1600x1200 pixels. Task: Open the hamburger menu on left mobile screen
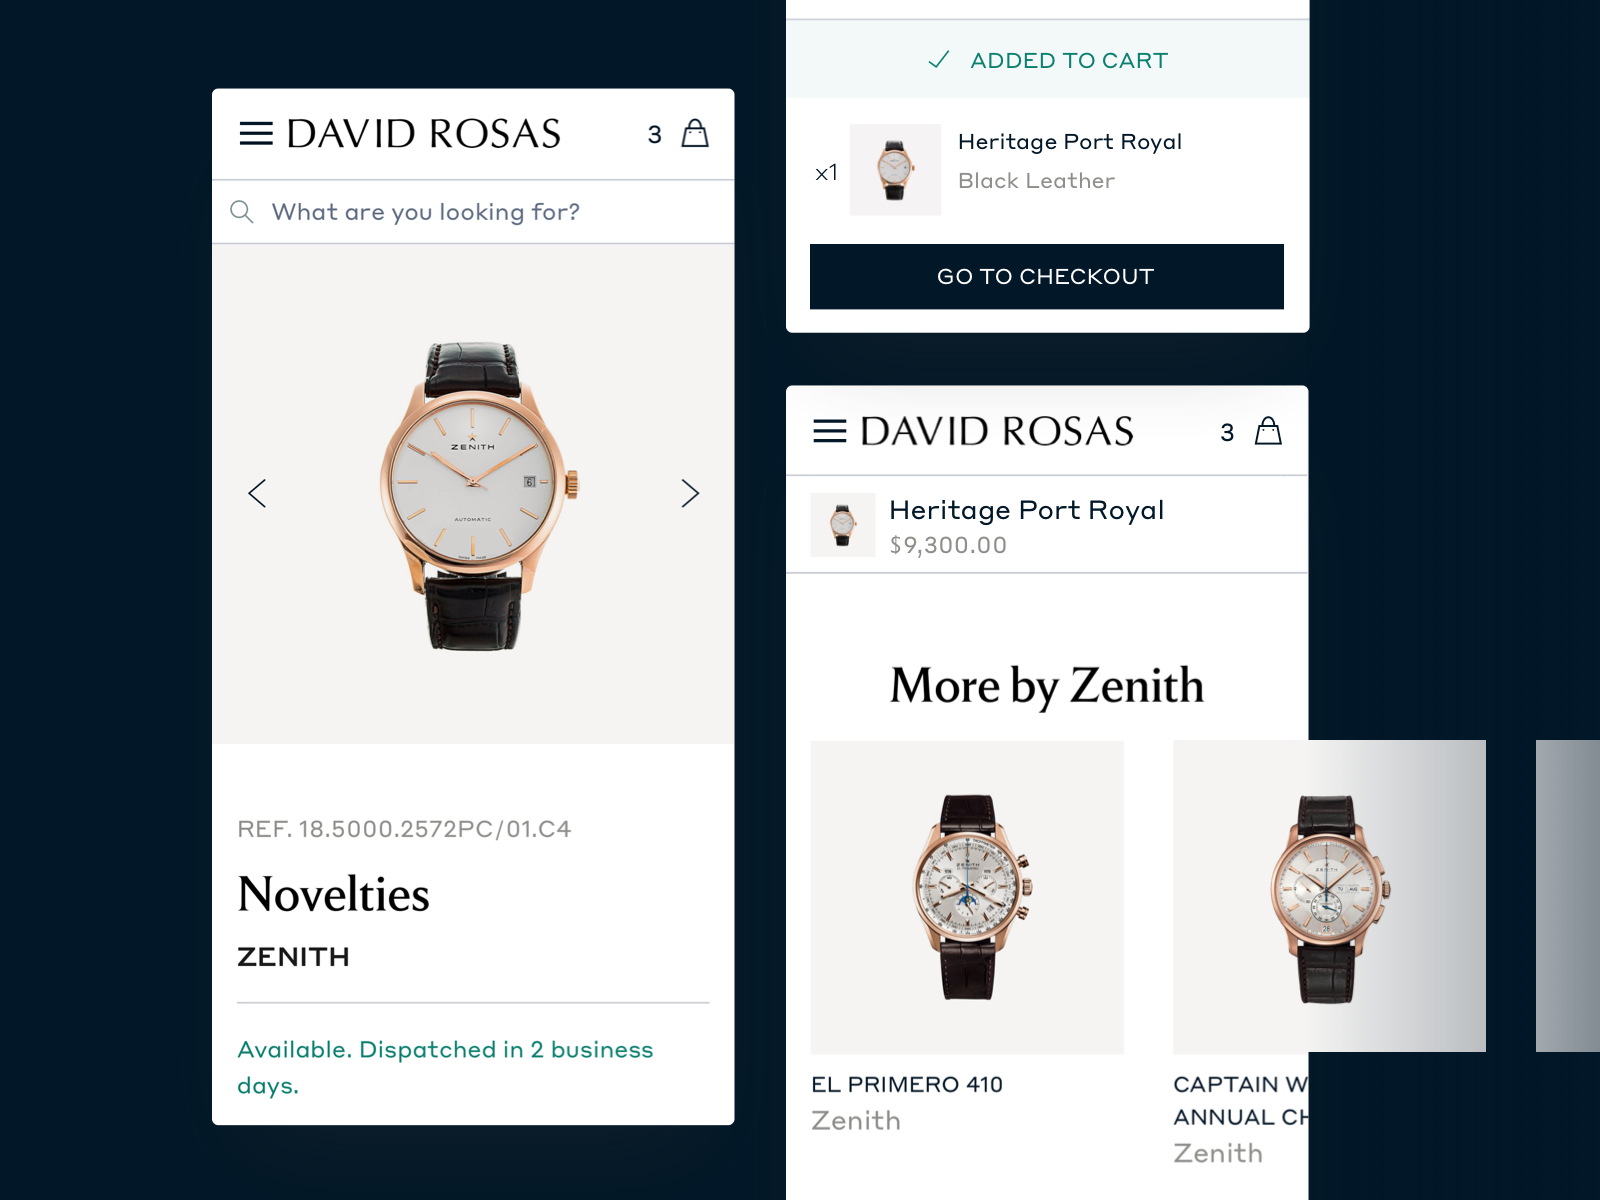256,134
